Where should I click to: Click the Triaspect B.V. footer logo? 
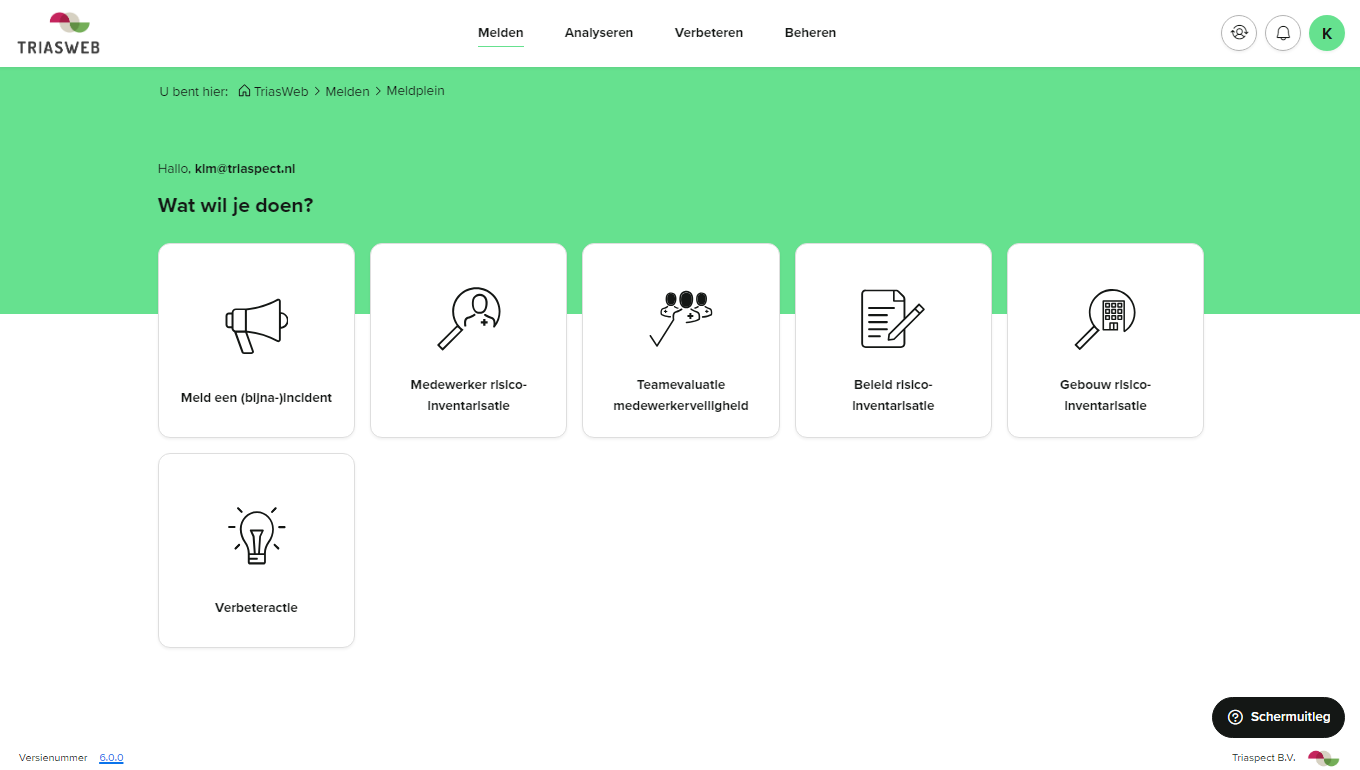(1323, 758)
